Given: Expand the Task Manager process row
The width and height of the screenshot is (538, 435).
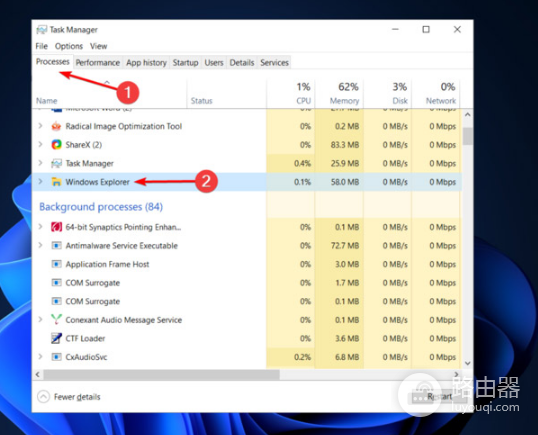Looking at the screenshot, I should (40, 163).
